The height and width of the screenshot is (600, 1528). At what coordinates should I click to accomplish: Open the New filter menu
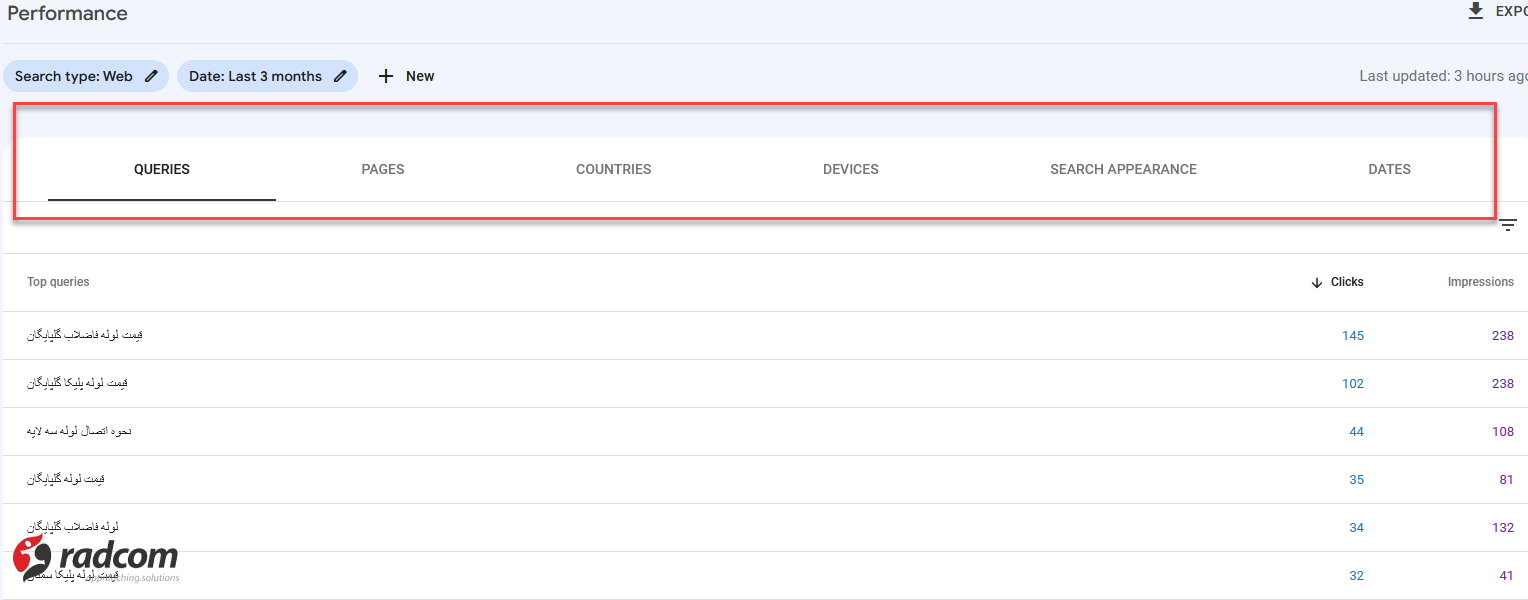coord(406,76)
